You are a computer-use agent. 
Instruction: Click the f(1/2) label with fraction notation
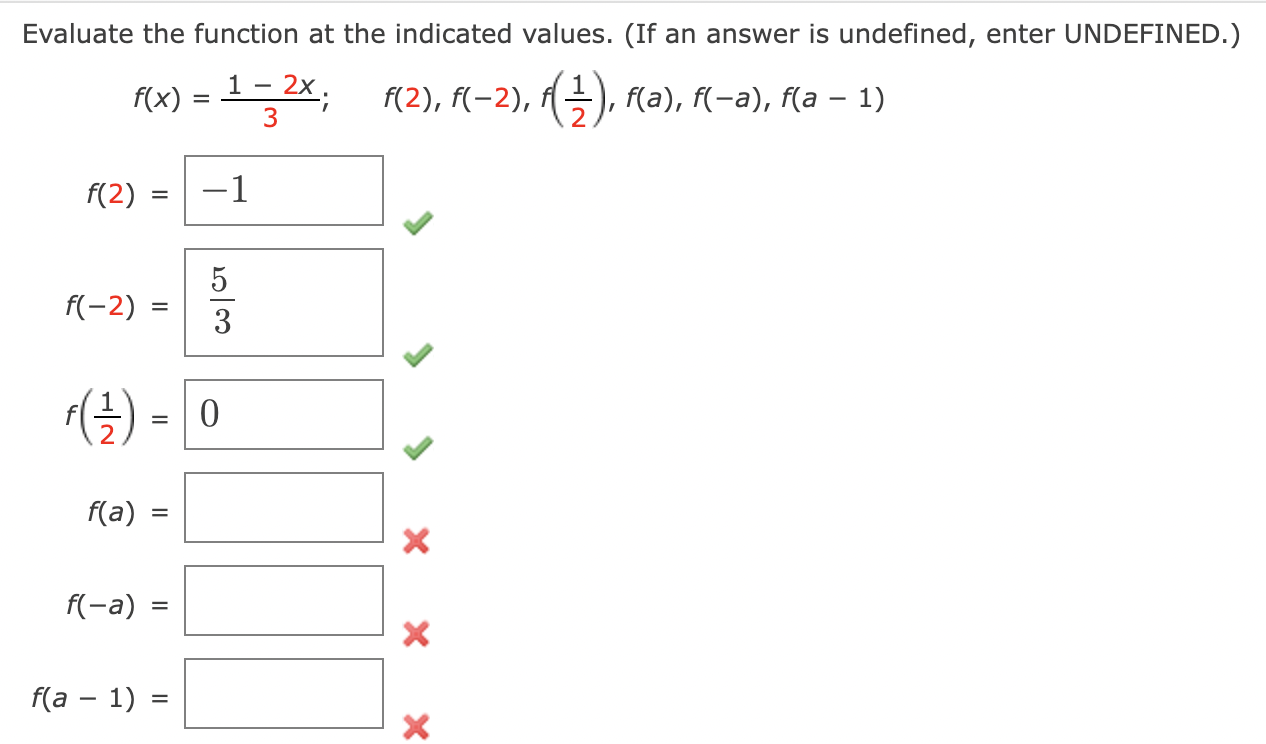click(x=100, y=416)
